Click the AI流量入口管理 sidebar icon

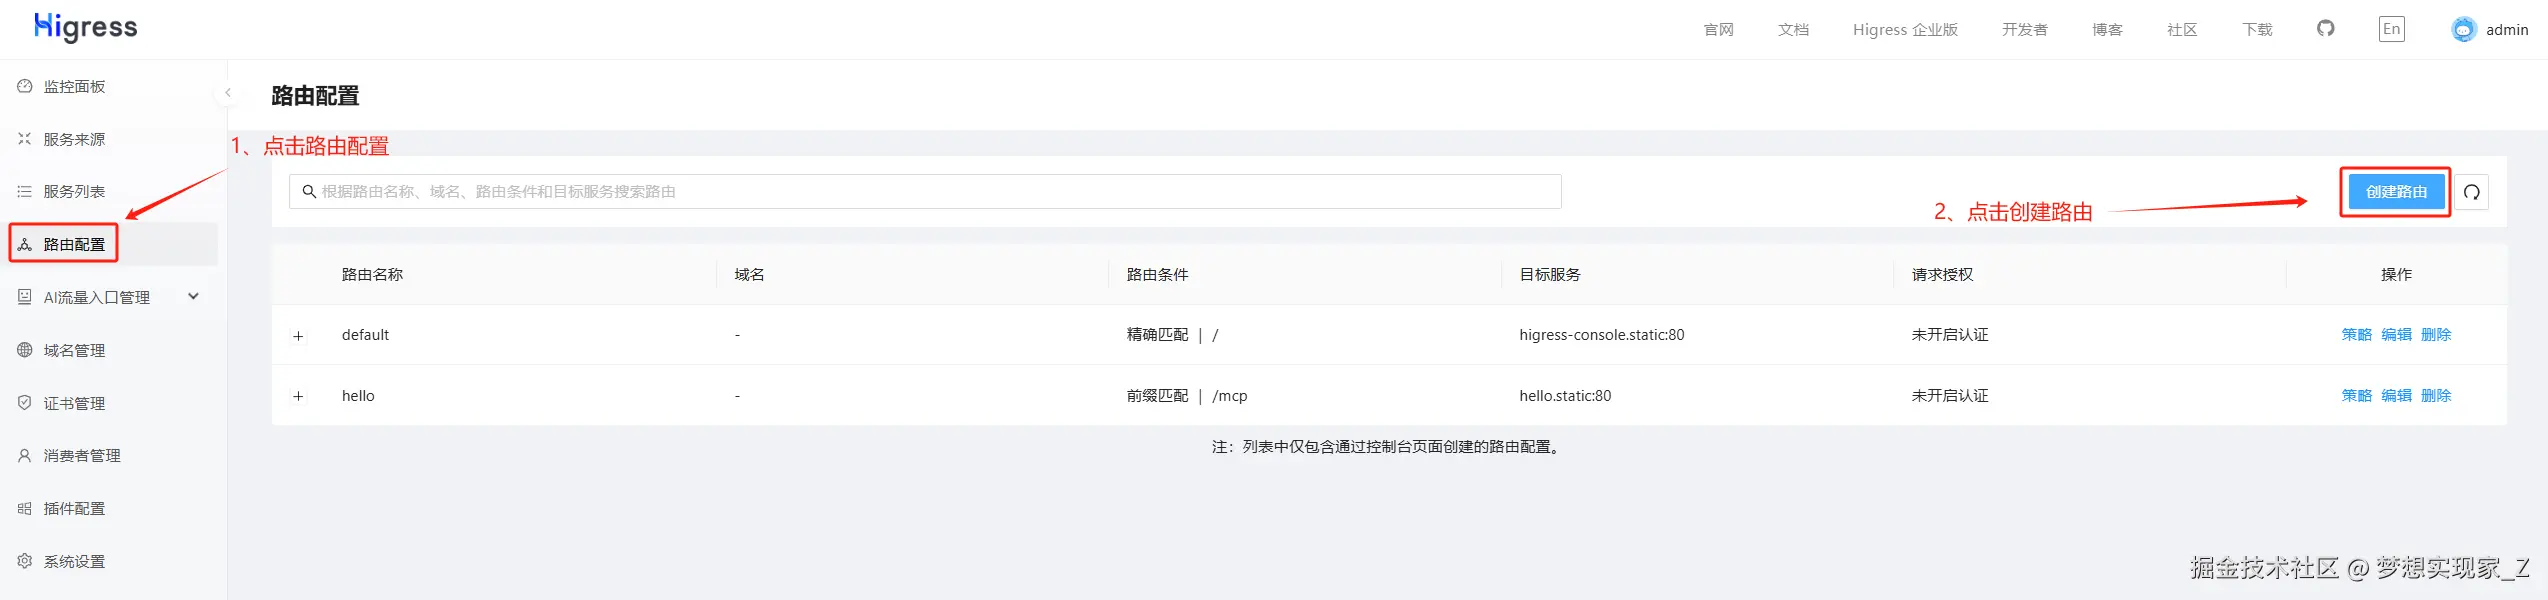click(25, 297)
